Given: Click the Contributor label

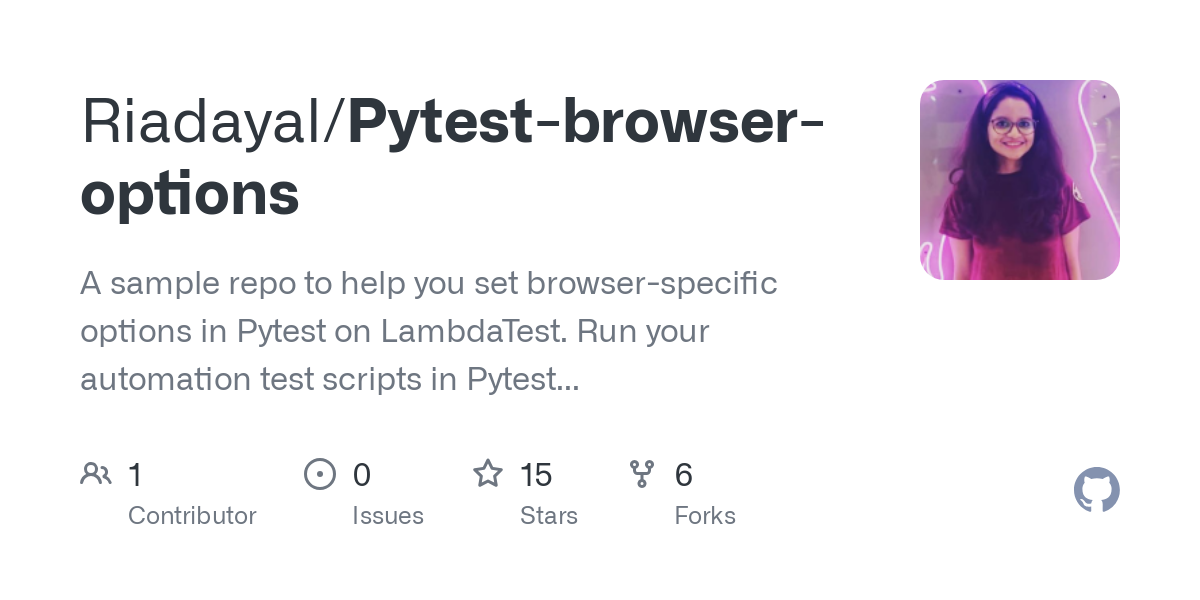Looking at the screenshot, I should point(192,516).
